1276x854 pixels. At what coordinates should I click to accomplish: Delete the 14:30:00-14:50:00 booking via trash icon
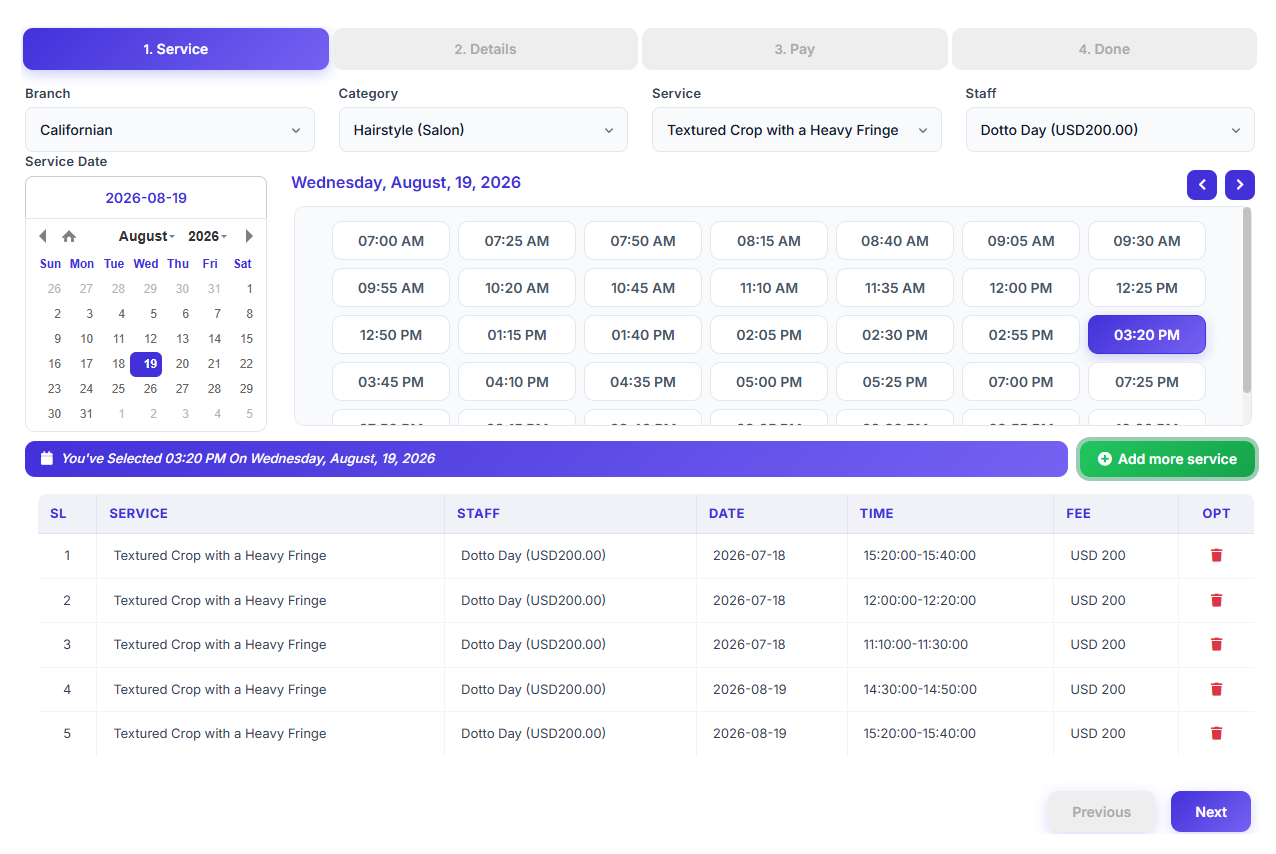[x=1216, y=689]
